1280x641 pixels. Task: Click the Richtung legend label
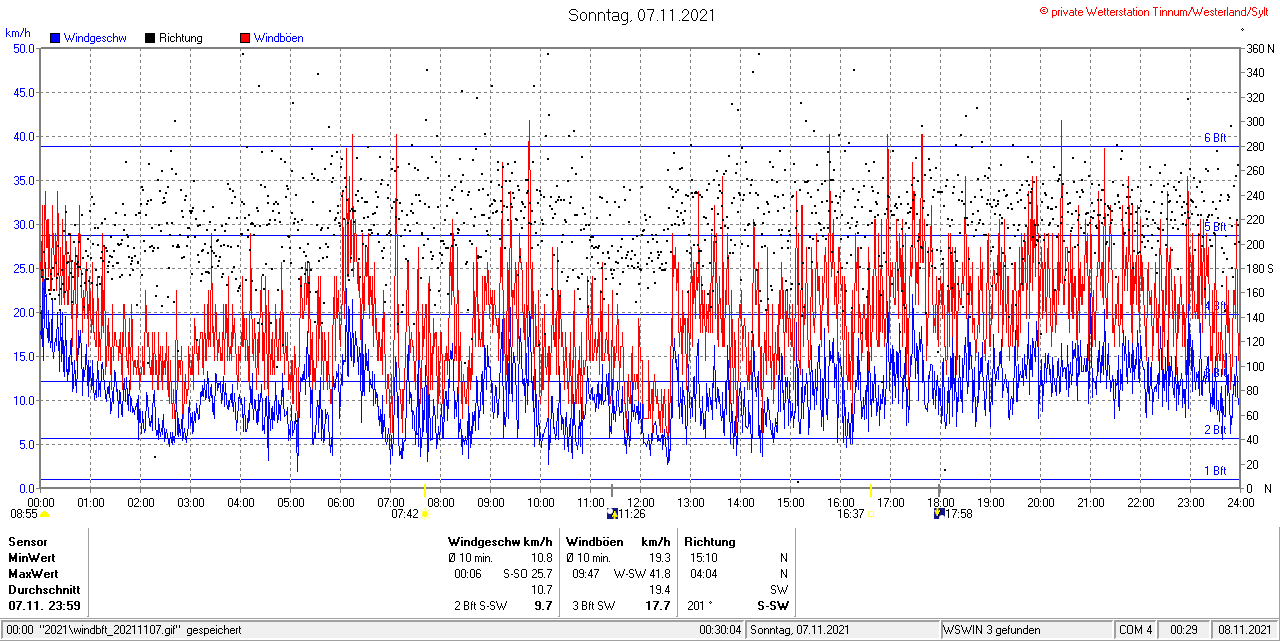181,38
